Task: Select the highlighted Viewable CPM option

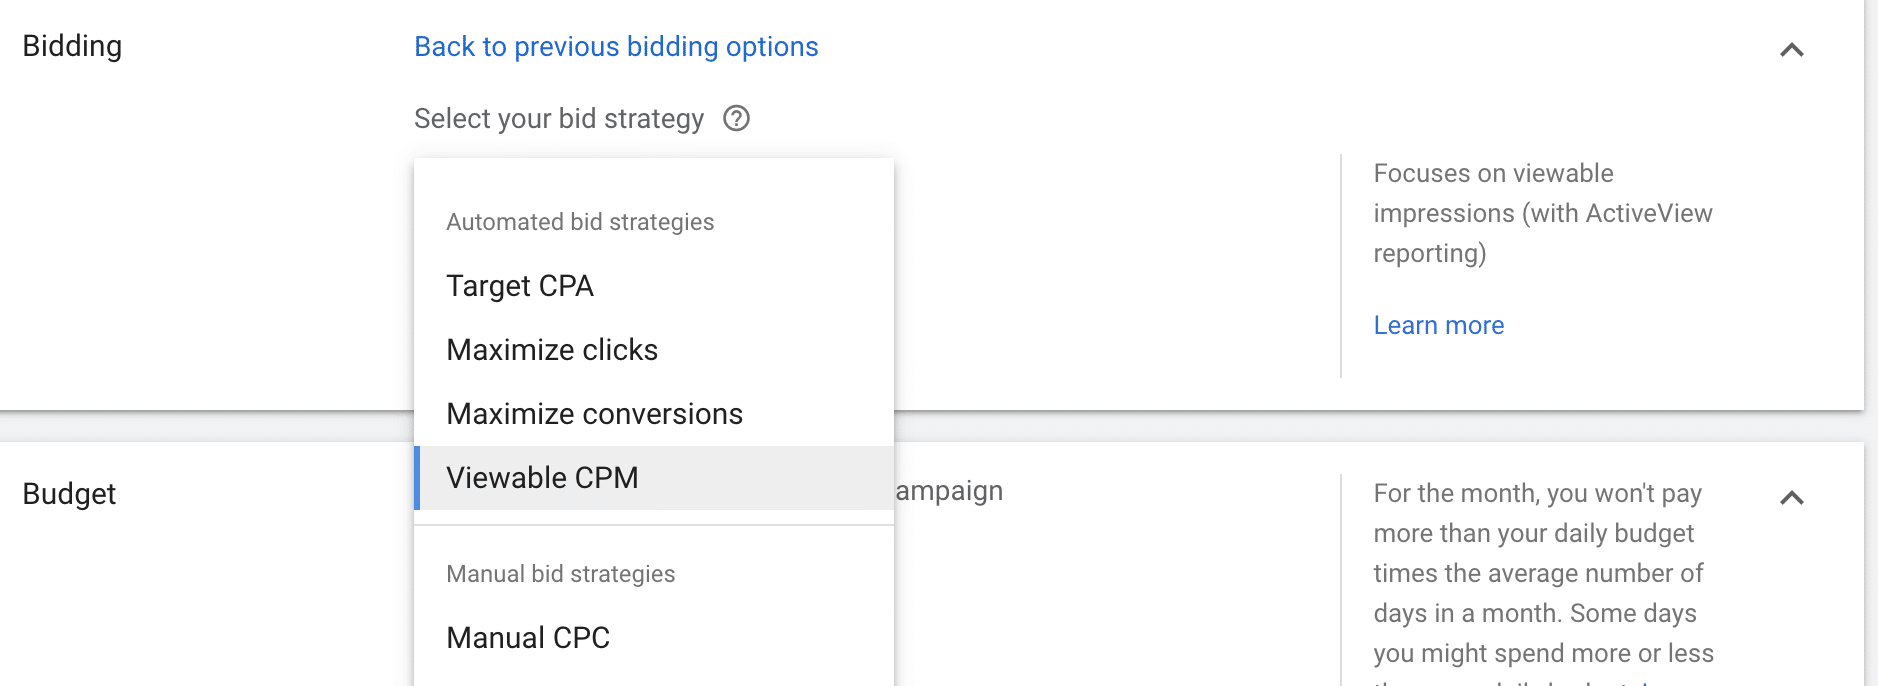Action: 542,478
